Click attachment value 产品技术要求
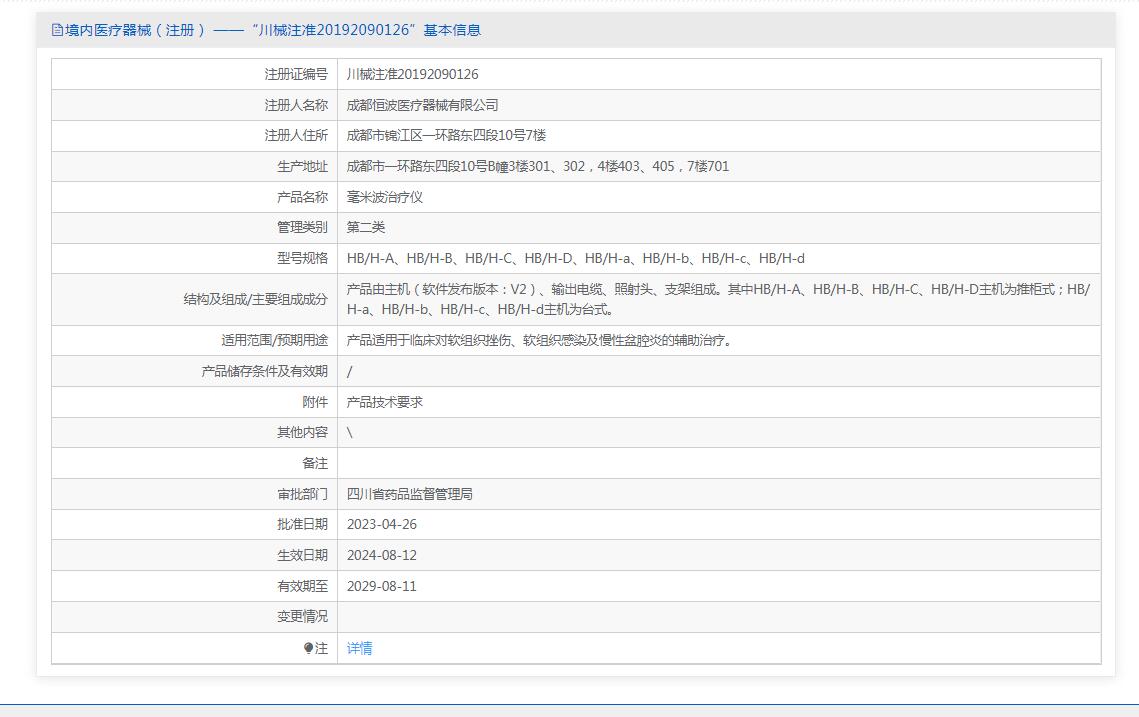 (x=385, y=402)
